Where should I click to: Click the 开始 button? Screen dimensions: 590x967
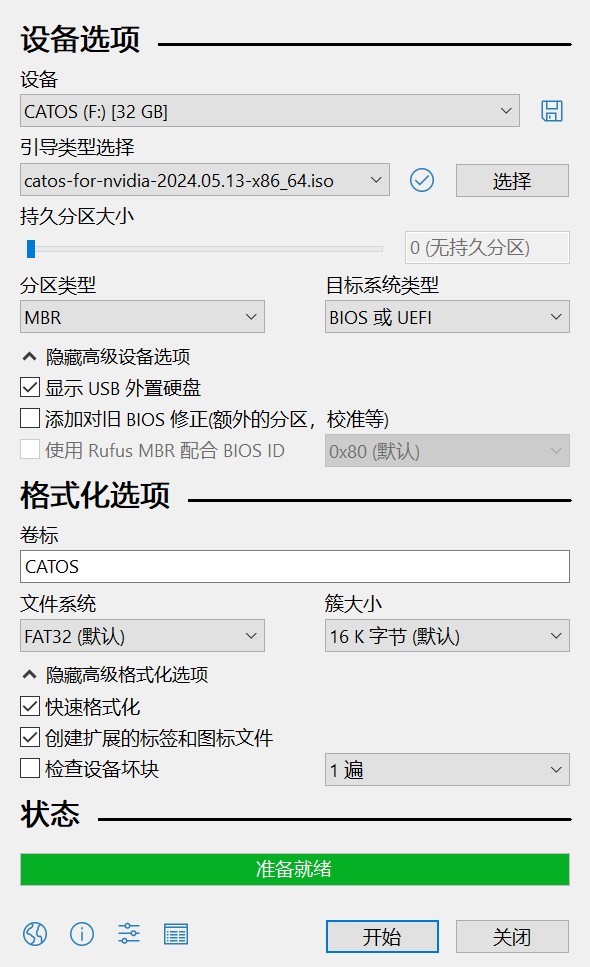point(382,937)
